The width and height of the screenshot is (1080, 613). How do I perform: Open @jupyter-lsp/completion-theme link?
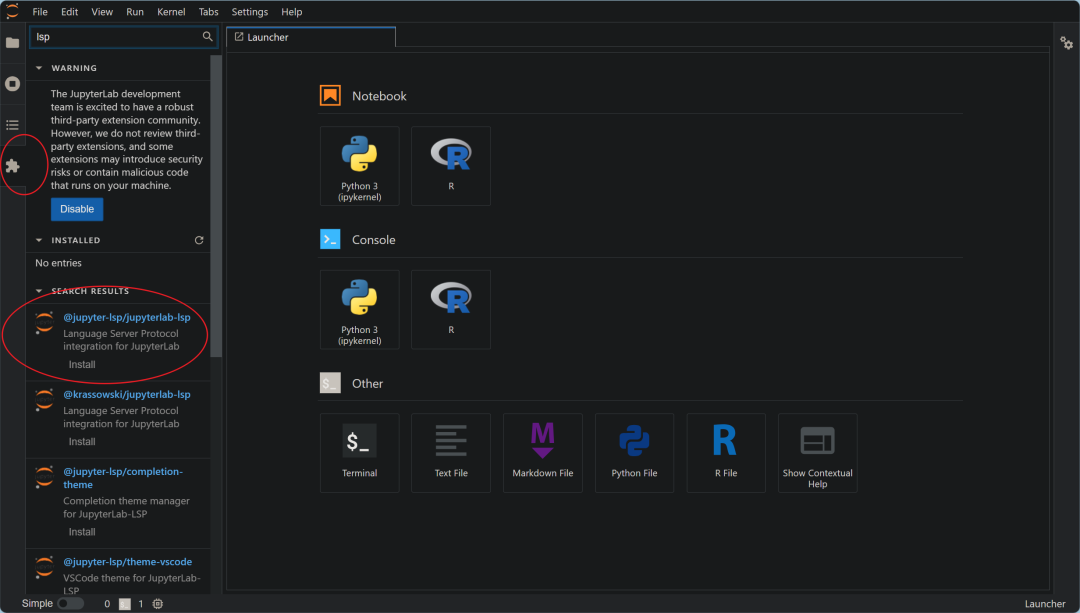pyautogui.click(x=123, y=478)
